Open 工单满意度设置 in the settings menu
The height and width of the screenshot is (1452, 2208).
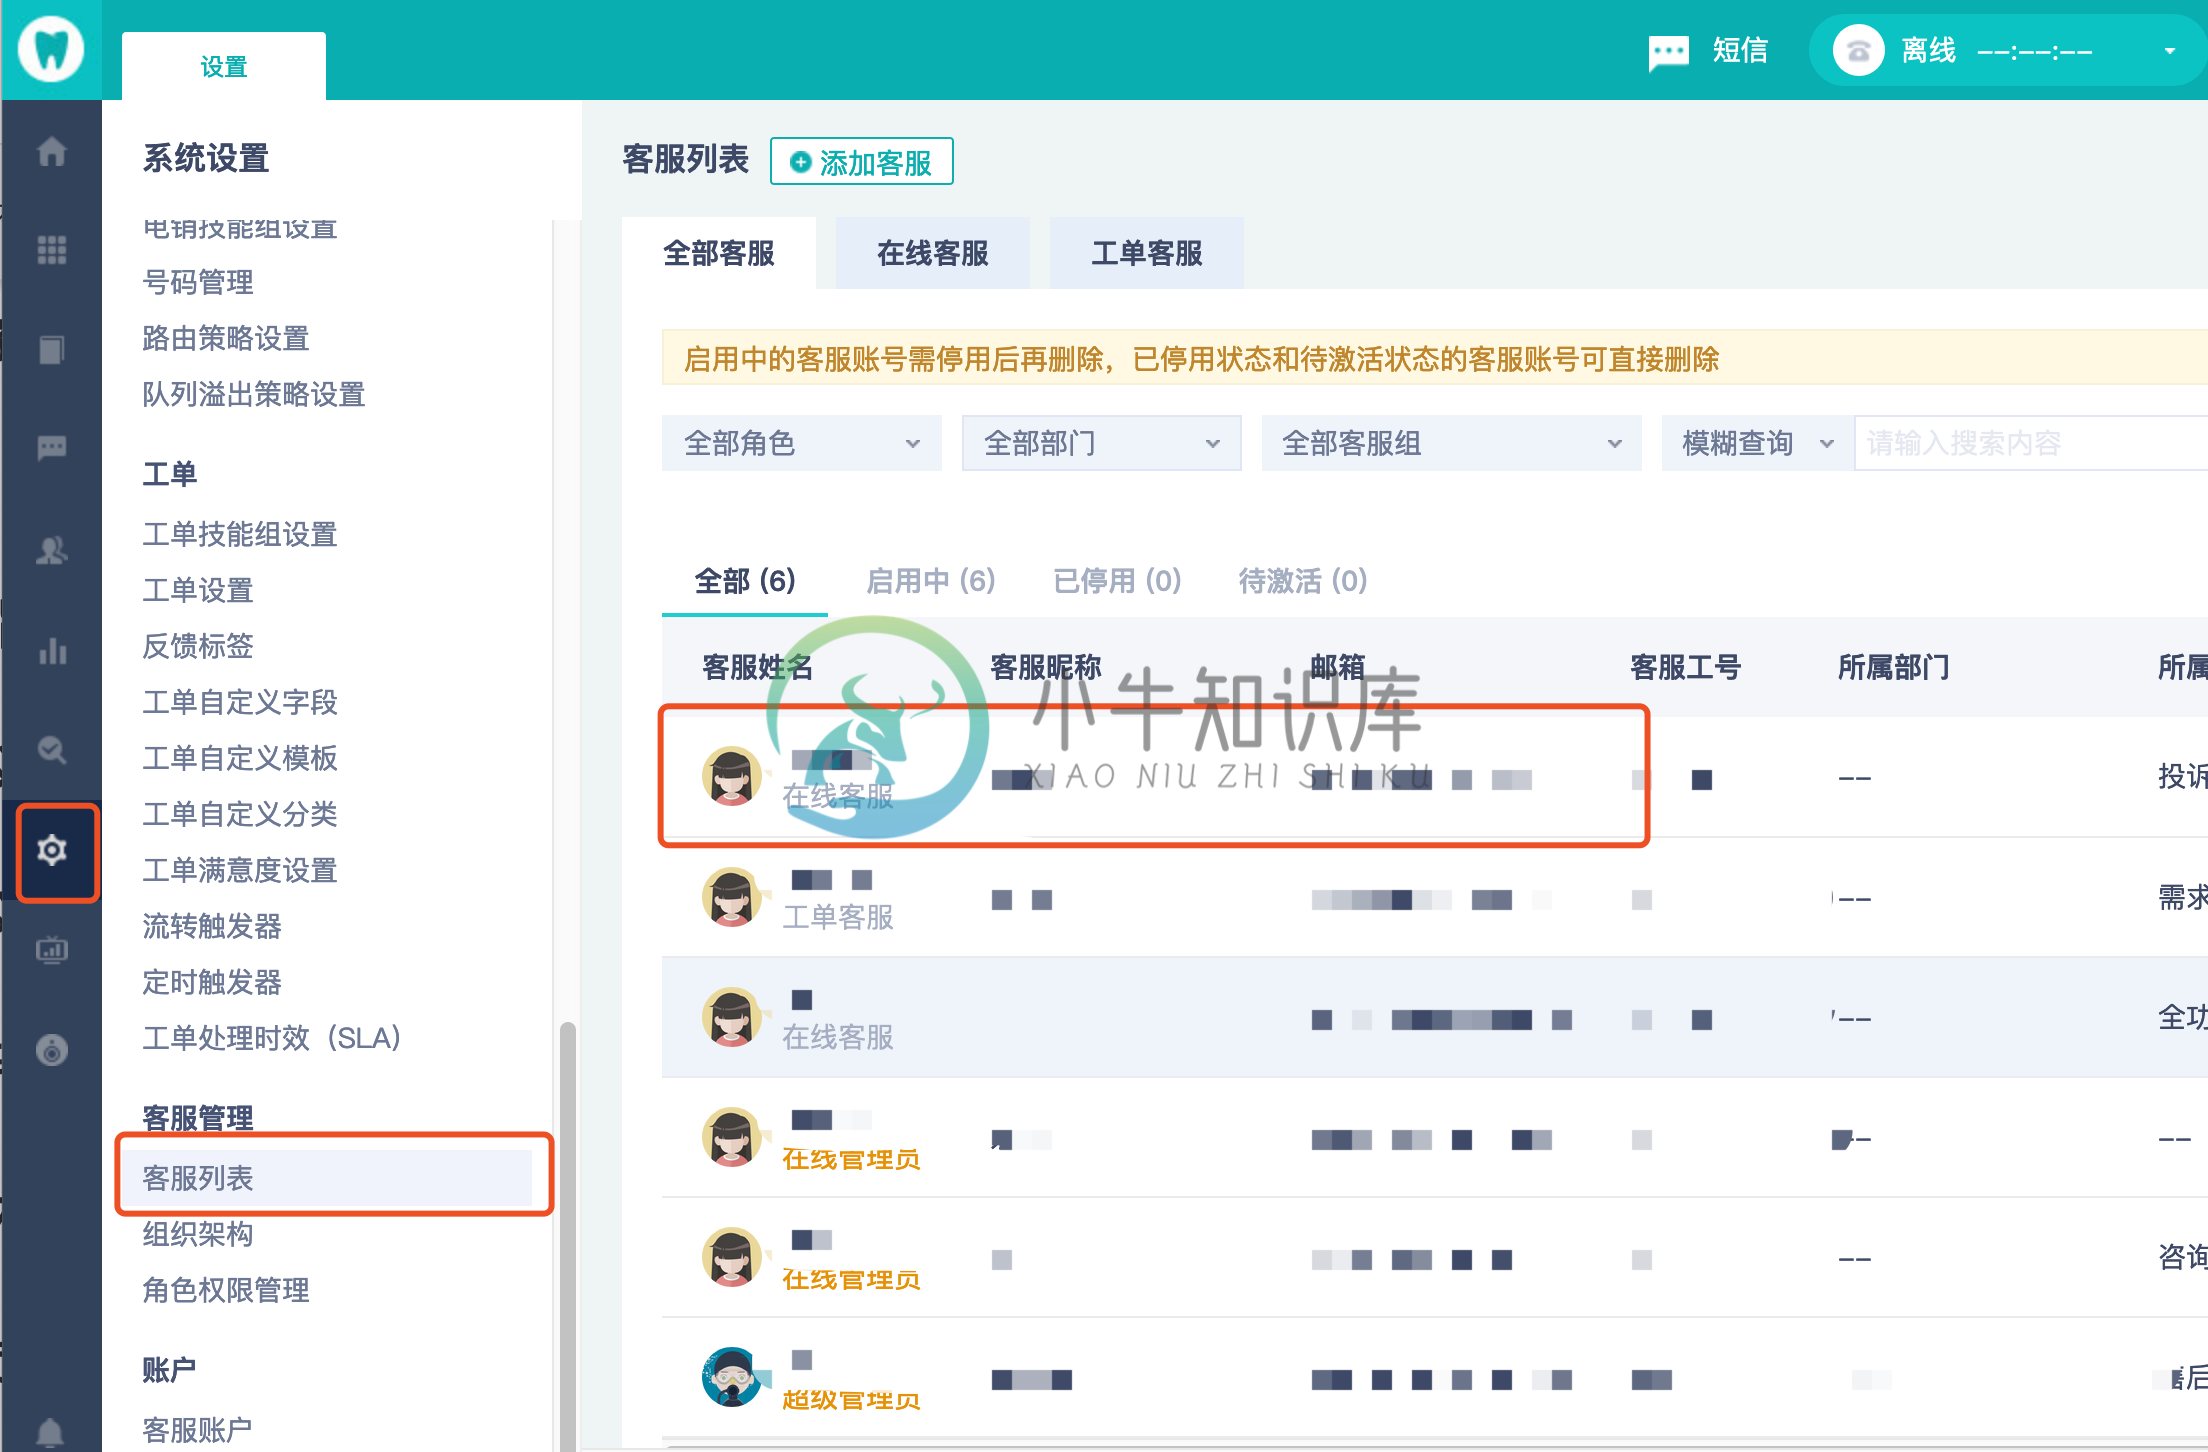click(240, 870)
